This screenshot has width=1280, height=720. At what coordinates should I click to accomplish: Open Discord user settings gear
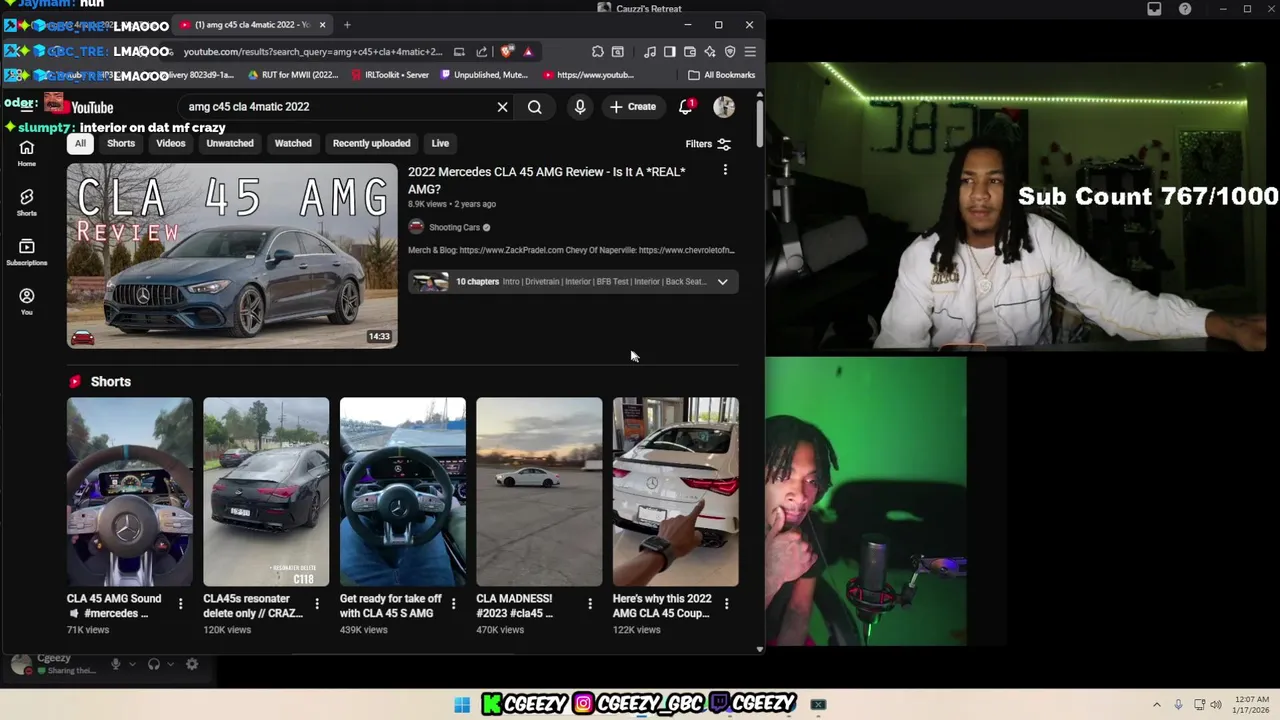[x=192, y=664]
